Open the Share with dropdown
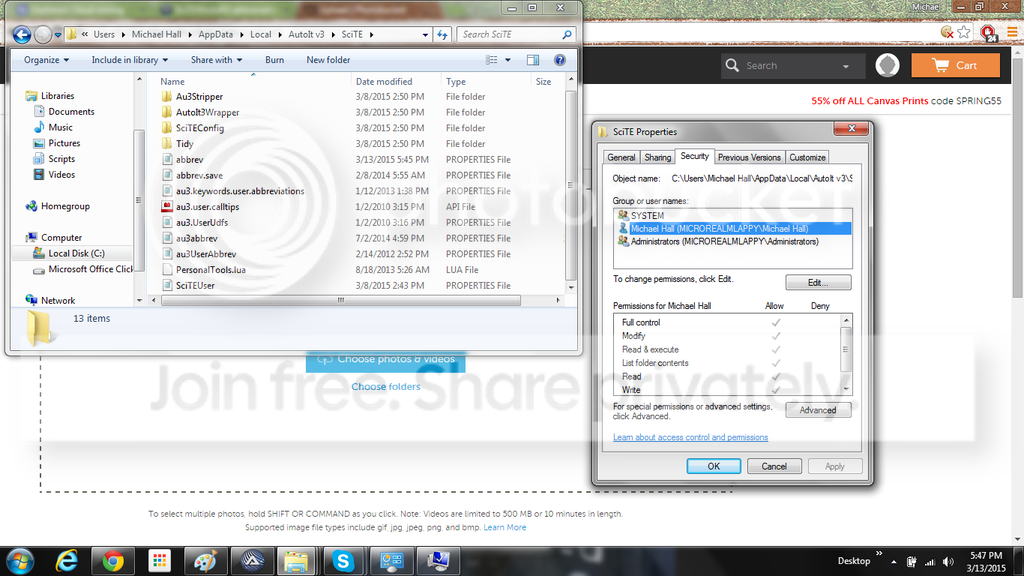The width and height of the screenshot is (1024, 576). [215, 60]
